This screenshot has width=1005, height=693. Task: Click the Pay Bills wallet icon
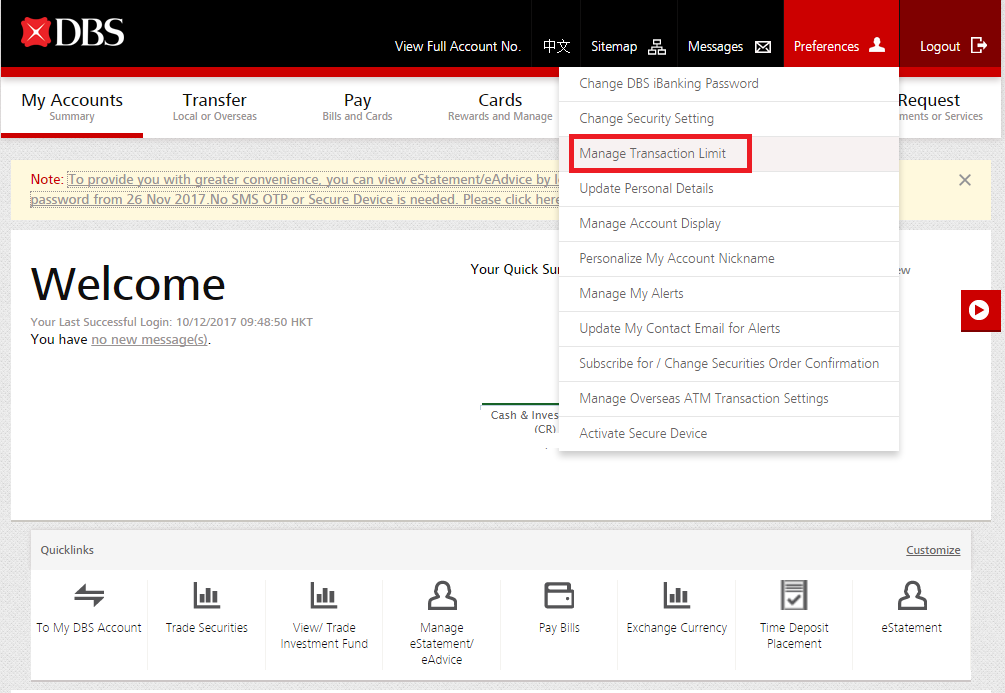559,596
